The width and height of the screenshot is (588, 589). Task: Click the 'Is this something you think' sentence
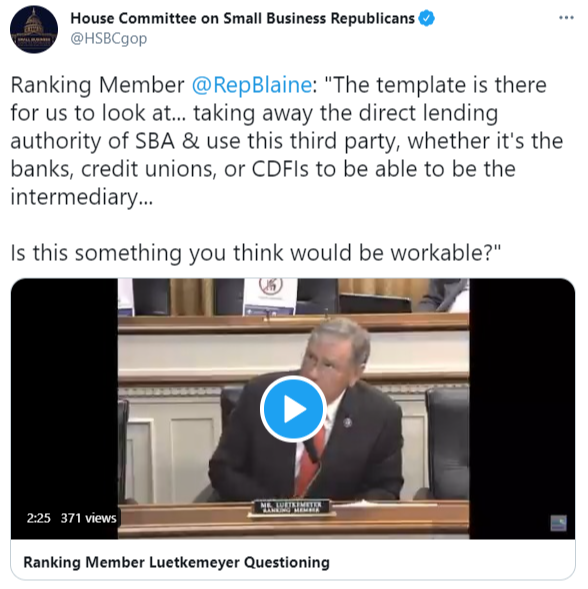click(x=255, y=253)
